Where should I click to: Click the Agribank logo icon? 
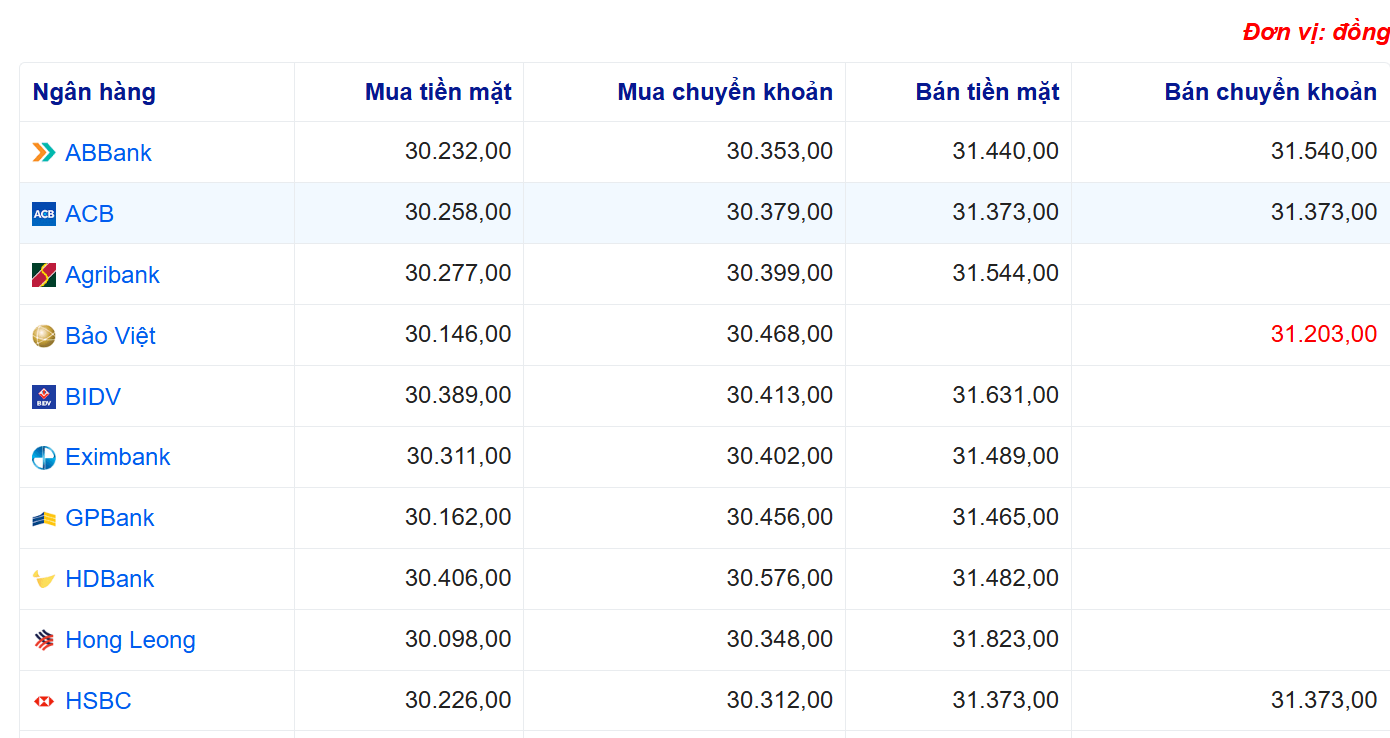click(x=44, y=275)
